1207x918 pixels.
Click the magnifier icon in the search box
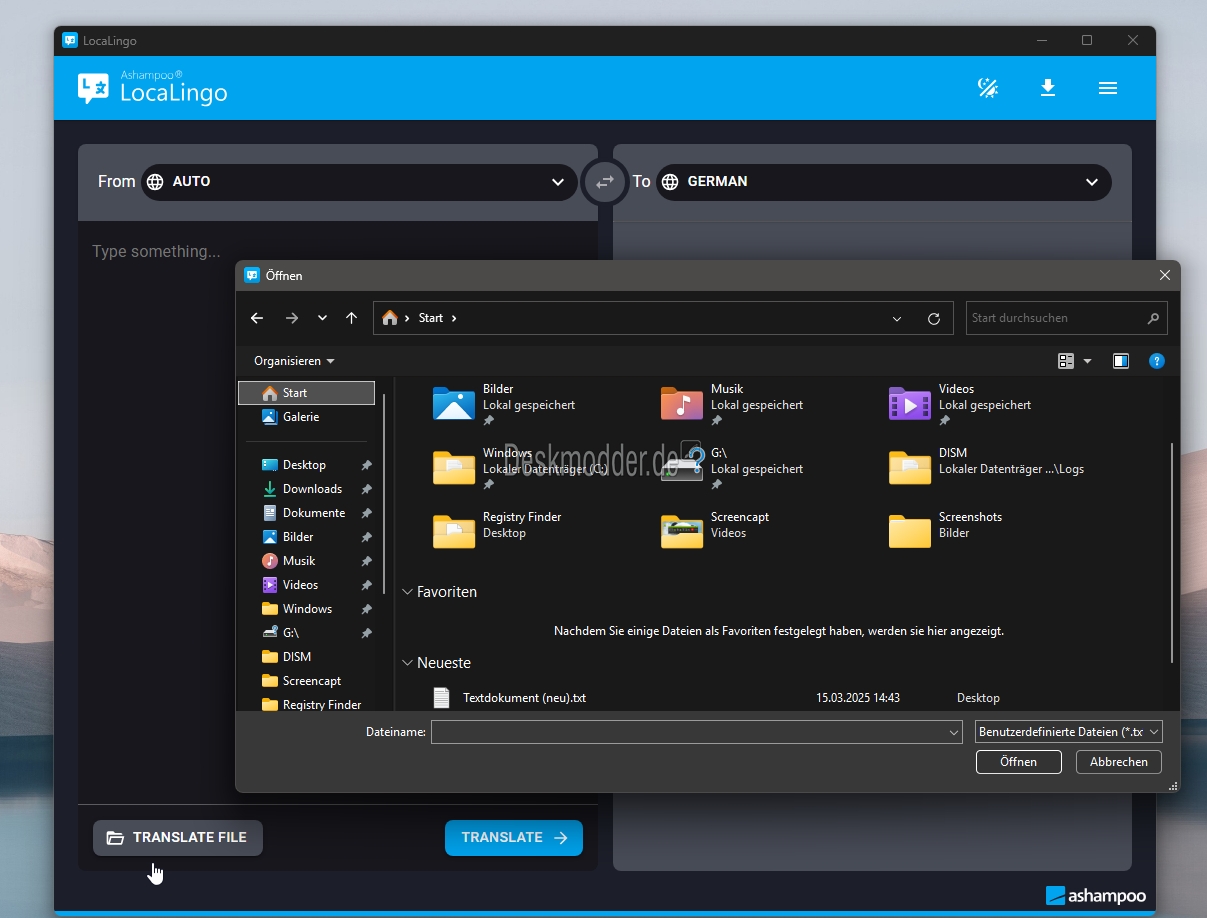pos(1153,319)
